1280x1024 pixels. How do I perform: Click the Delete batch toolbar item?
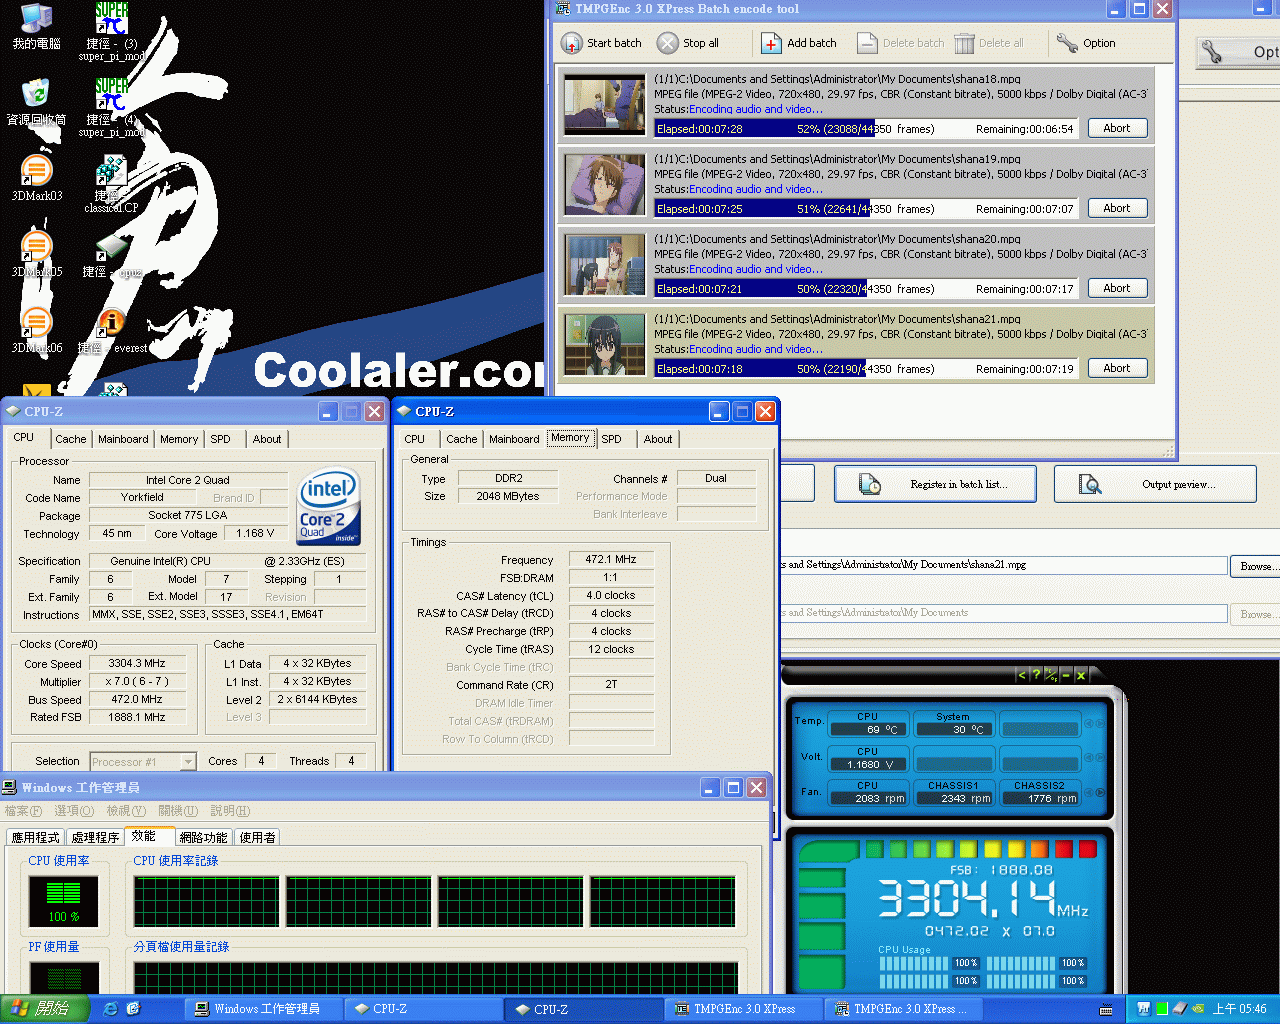pos(901,43)
